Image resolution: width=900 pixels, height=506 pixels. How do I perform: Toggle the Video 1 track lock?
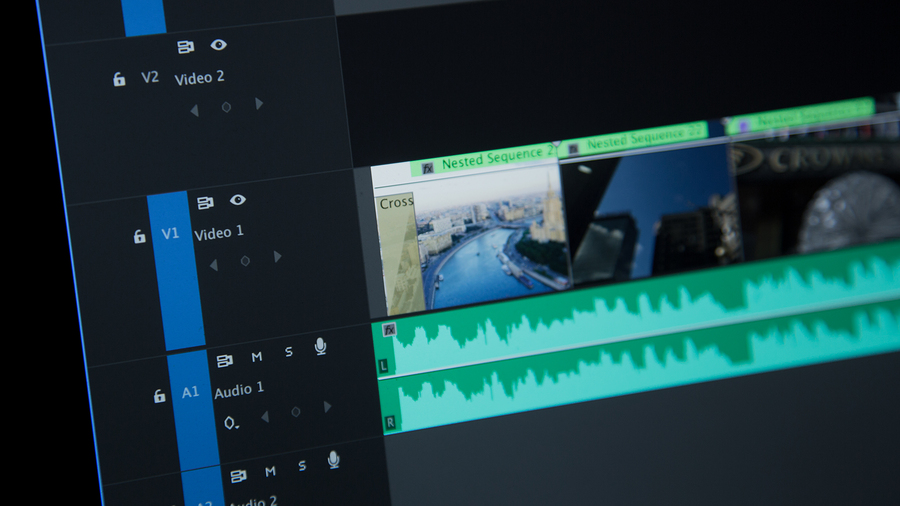(139, 236)
